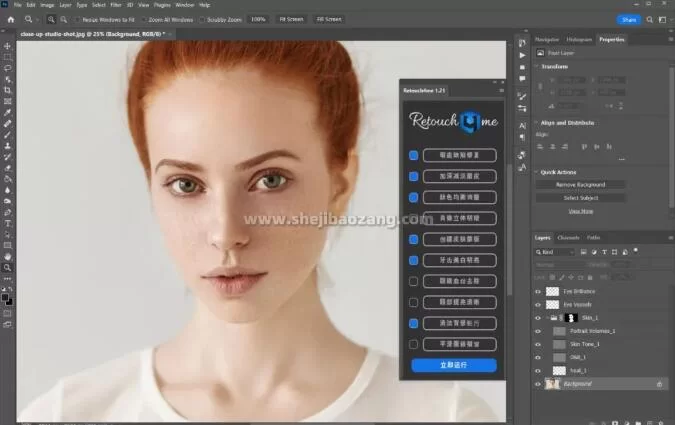Click the Remove Background button
This screenshot has width=675, height=425.
point(581,185)
